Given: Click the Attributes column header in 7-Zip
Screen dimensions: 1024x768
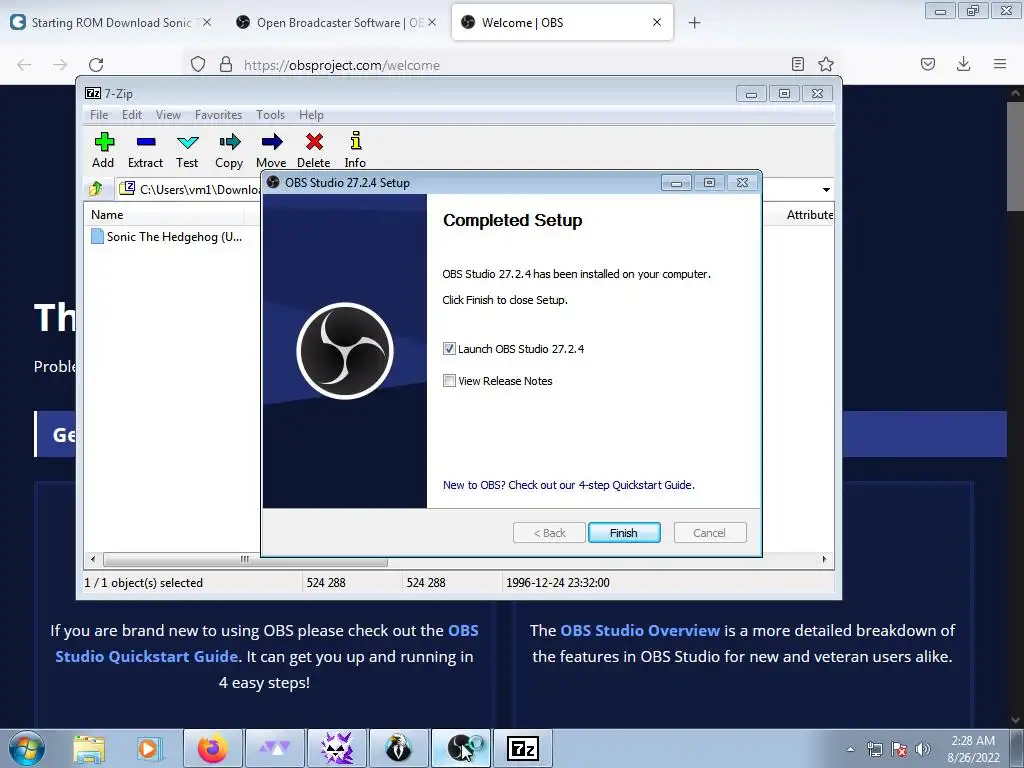Looking at the screenshot, I should pyautogui.click(x=809, y=215).
